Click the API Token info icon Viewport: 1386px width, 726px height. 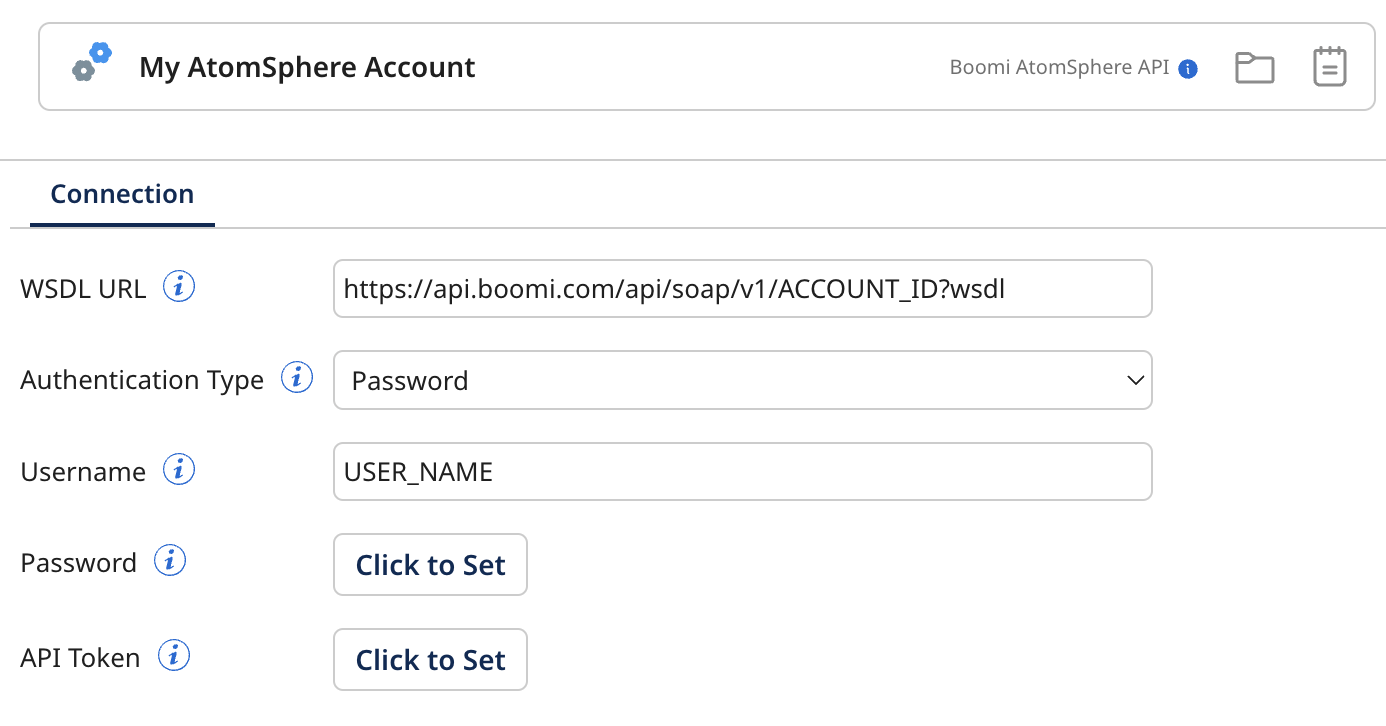(175, 655)
